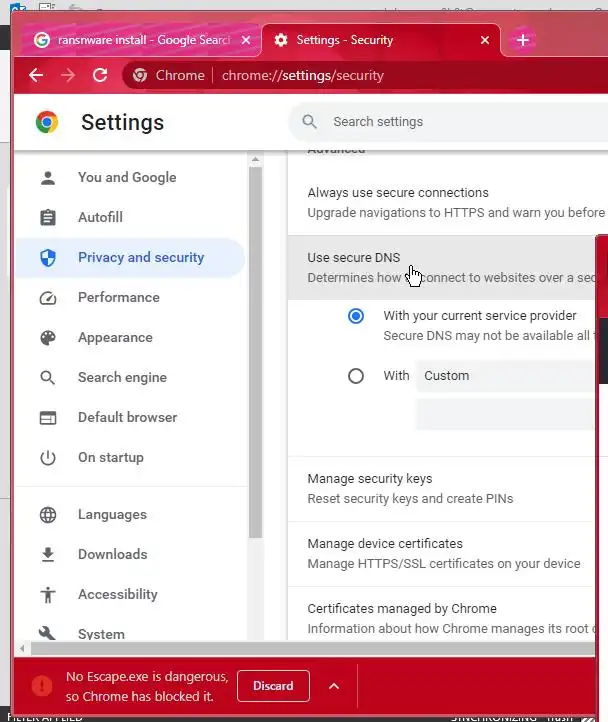The height and width of the screenshot is (722, 608).
Task: Click the download arrow icon for Downloads
Action: coord(48,554)
